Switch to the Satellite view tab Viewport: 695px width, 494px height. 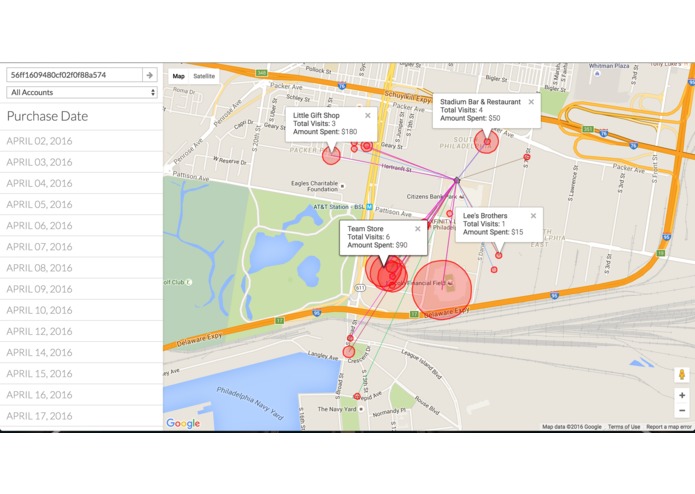coord(204,76)
